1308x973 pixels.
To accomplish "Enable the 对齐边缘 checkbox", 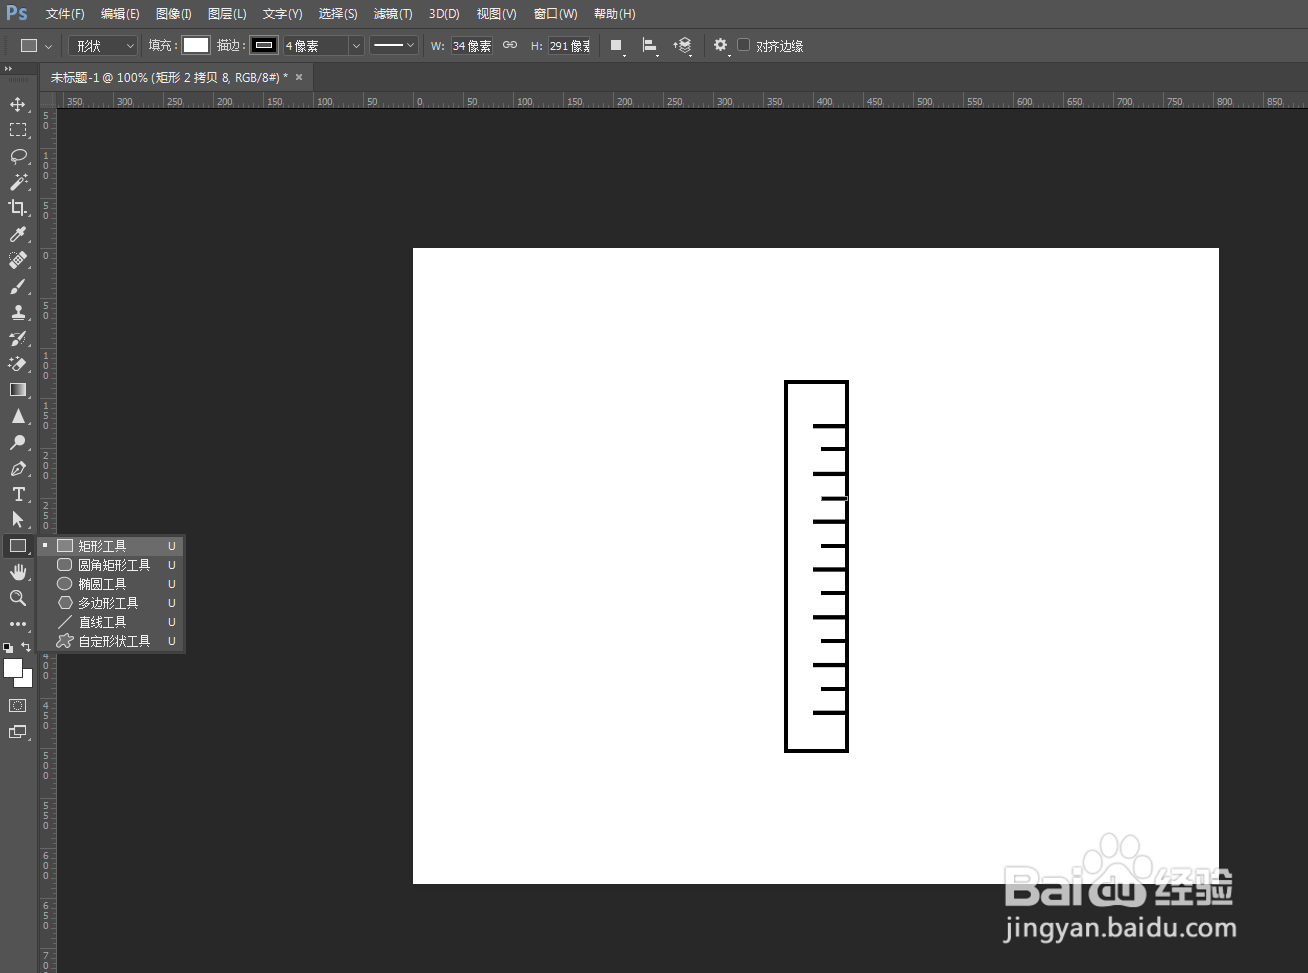I will 744,45.
